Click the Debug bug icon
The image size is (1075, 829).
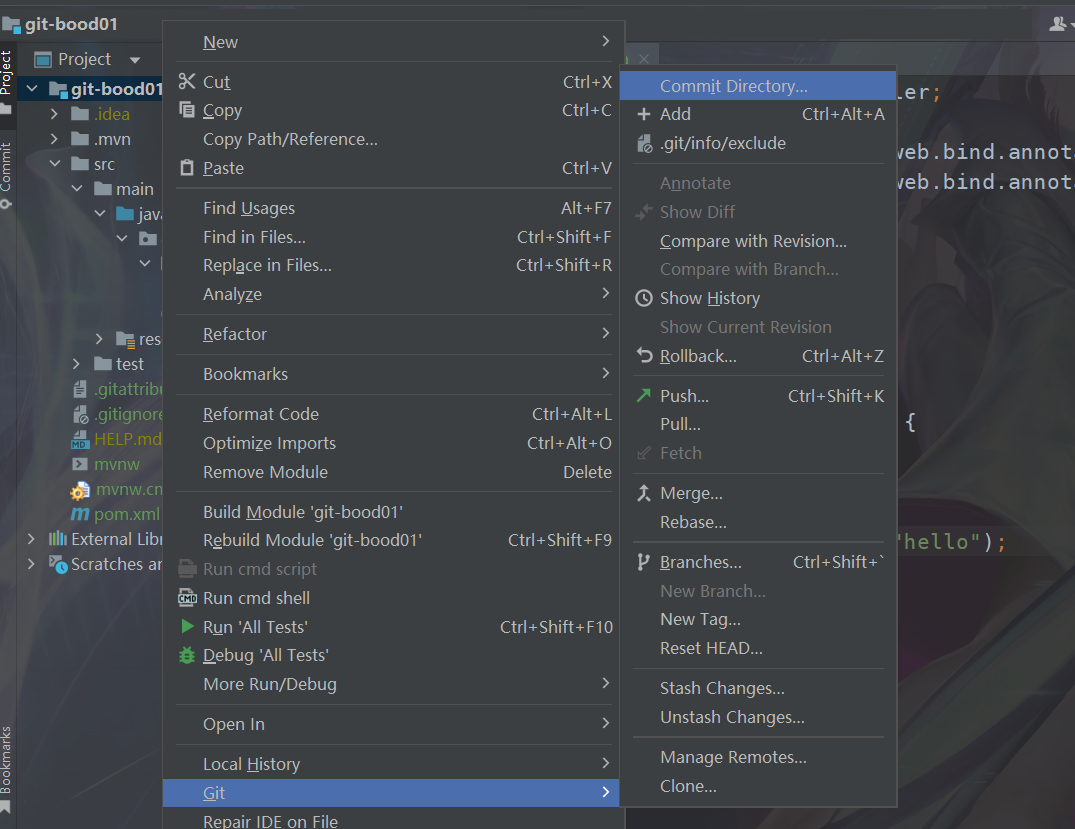click(186, 655)
